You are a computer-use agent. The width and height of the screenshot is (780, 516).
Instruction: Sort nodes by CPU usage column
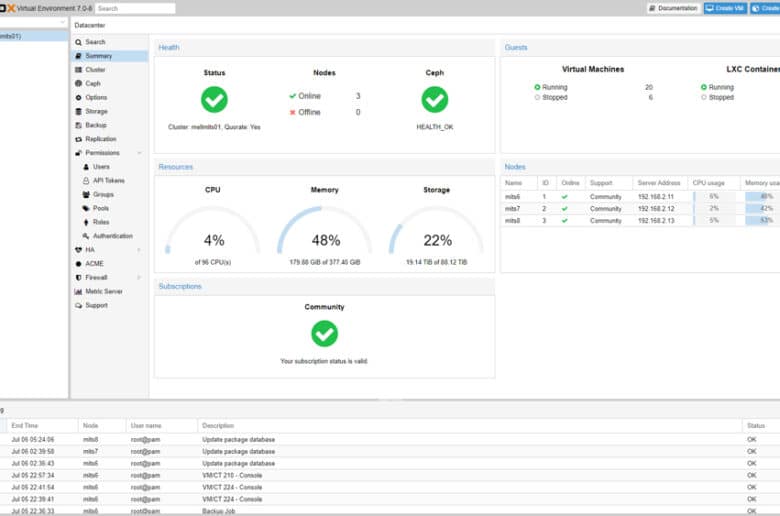713,183
